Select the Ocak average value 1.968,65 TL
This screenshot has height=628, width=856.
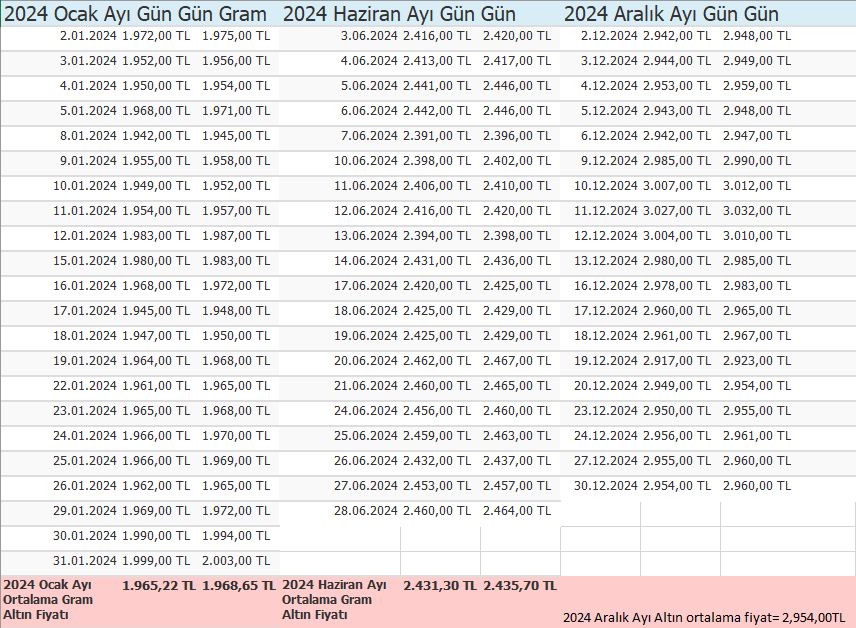click(x=239, y=586)
